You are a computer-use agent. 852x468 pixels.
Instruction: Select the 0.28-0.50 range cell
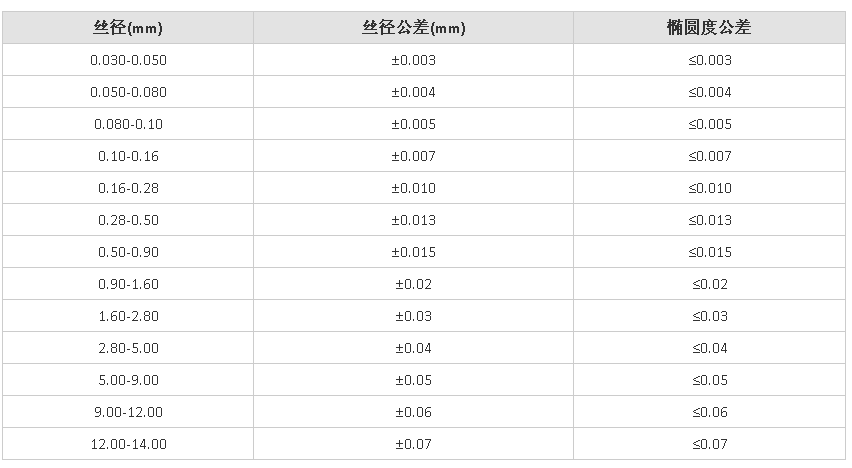[x=128, y=220]
